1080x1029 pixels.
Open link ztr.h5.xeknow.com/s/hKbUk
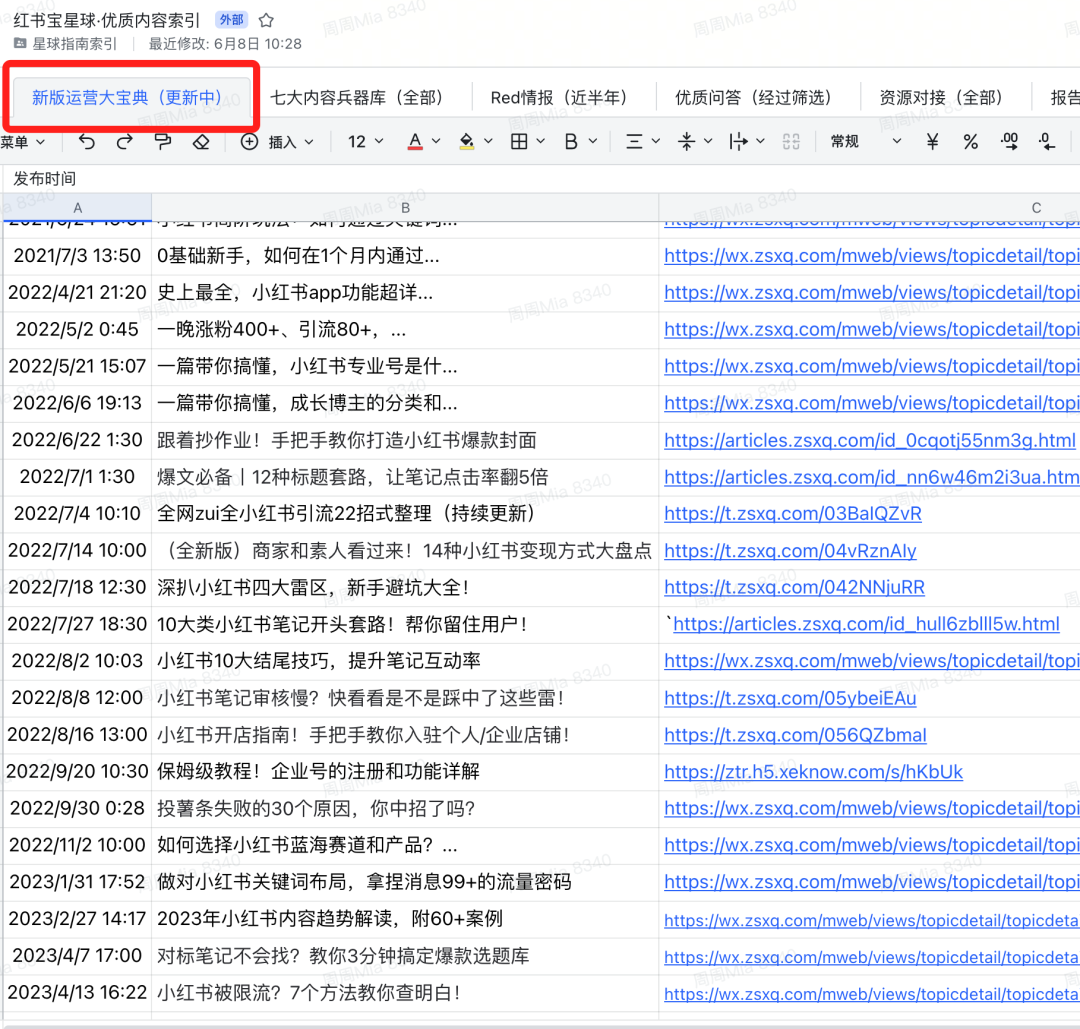[813, 772]
